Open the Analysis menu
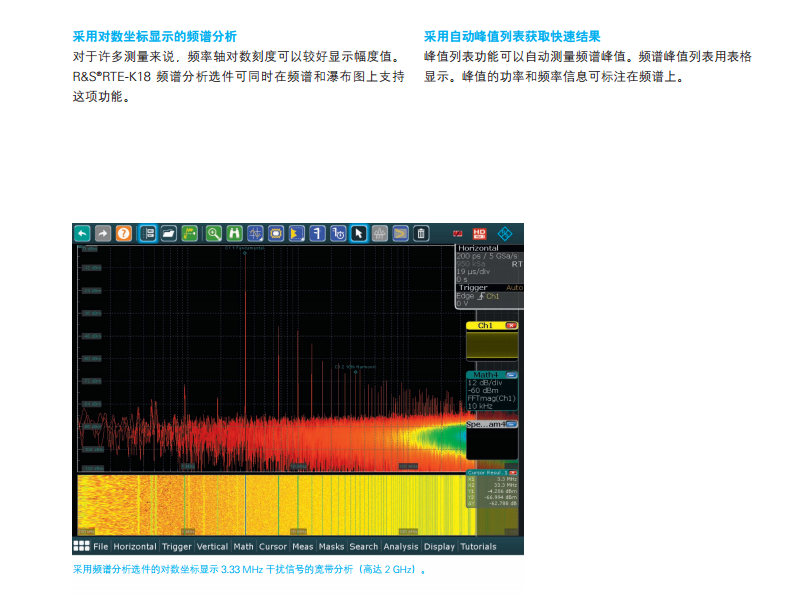Image resolution: width=786 pixels, height=604 pixels. pos(401,546)
